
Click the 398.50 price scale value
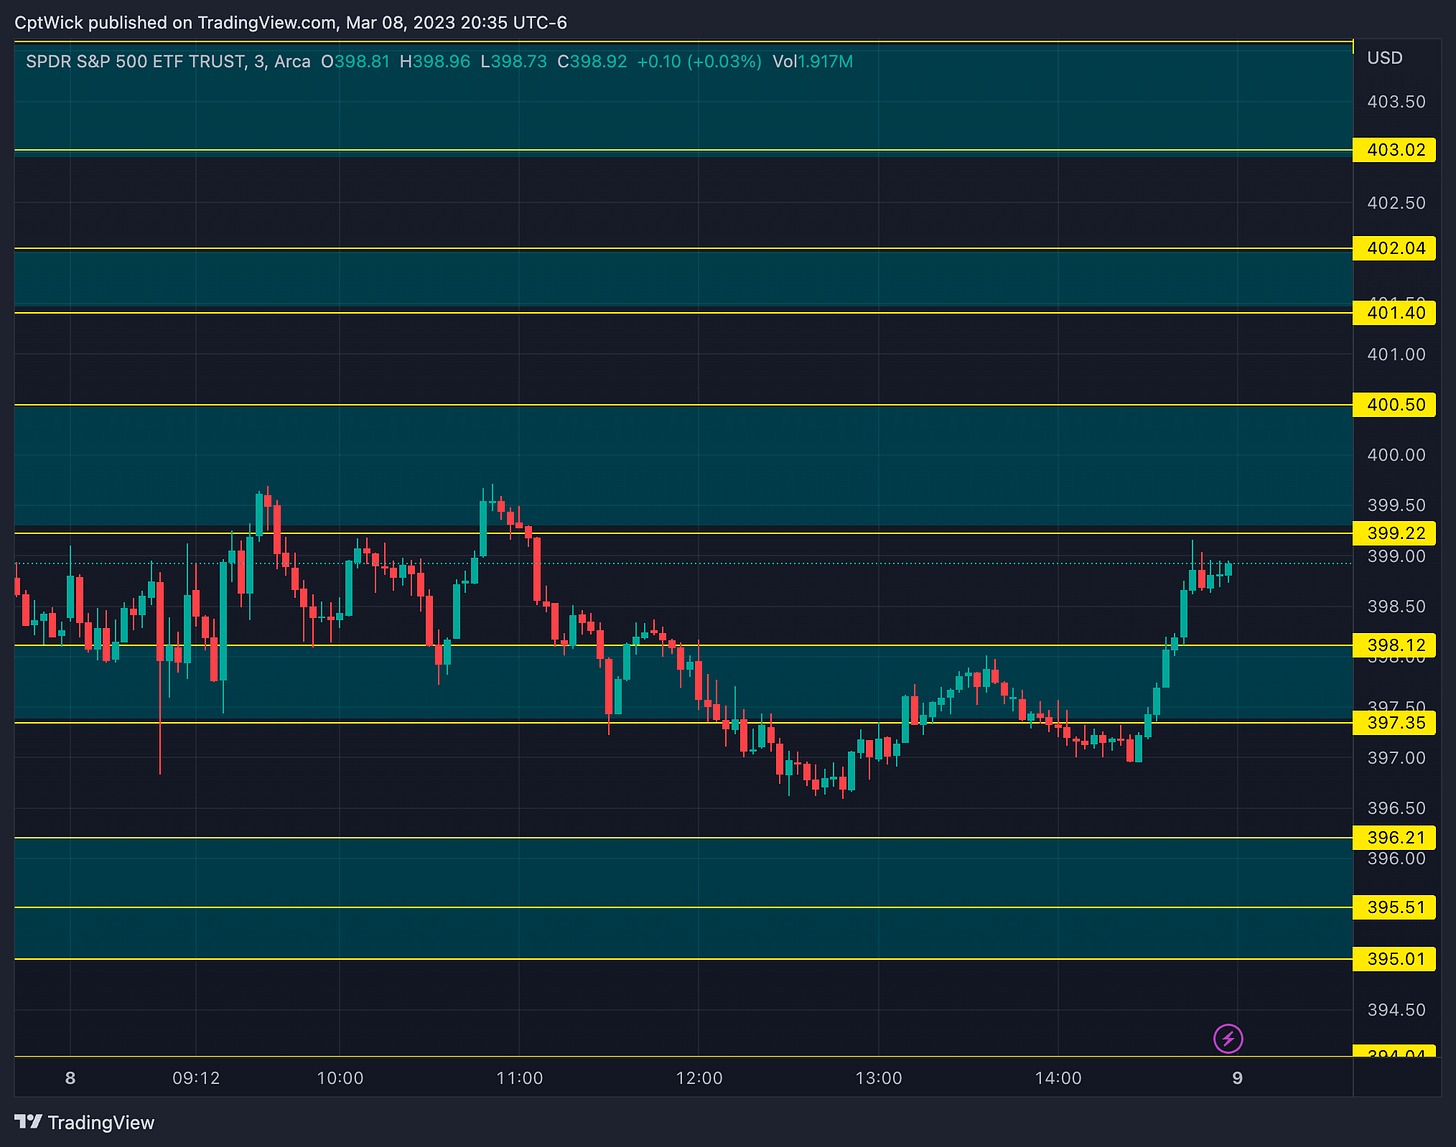(x=1396, y=606)
